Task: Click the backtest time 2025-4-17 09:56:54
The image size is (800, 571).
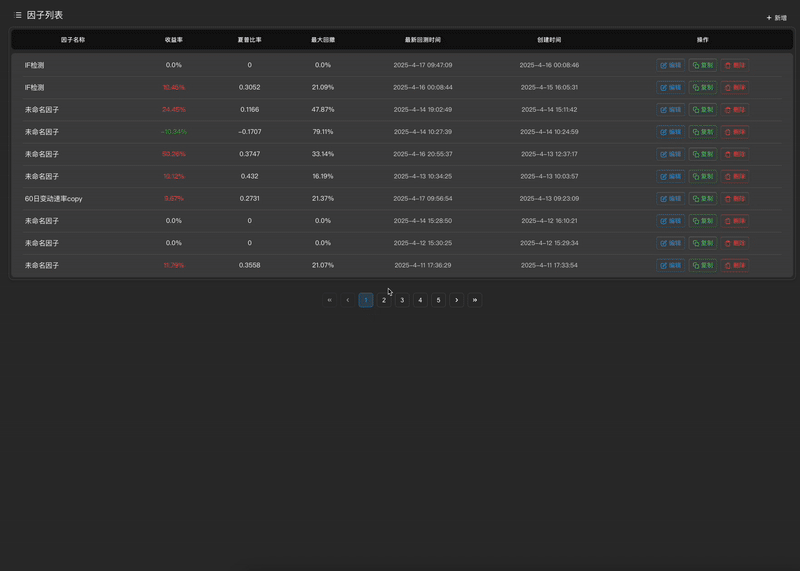Action: click(422, 198)
